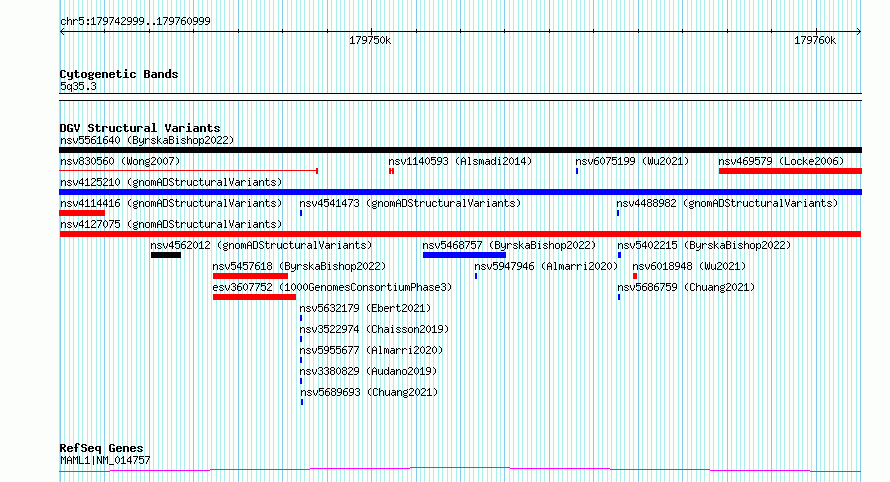Open nsv4541473 gnomAD variant label

(410, 203)
